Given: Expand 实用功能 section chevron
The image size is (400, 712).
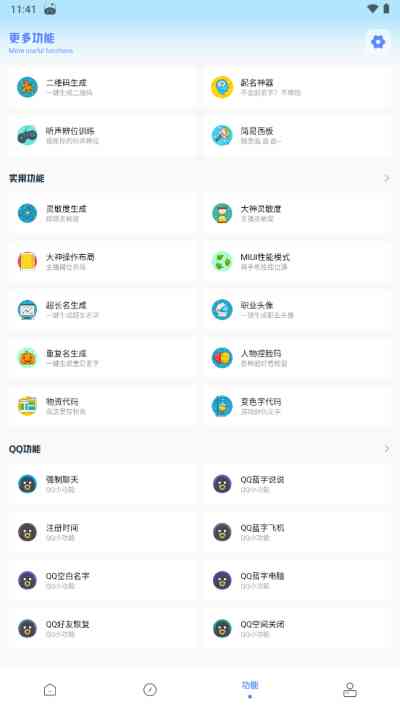Looking at the screenshot, I should (387, 178).
